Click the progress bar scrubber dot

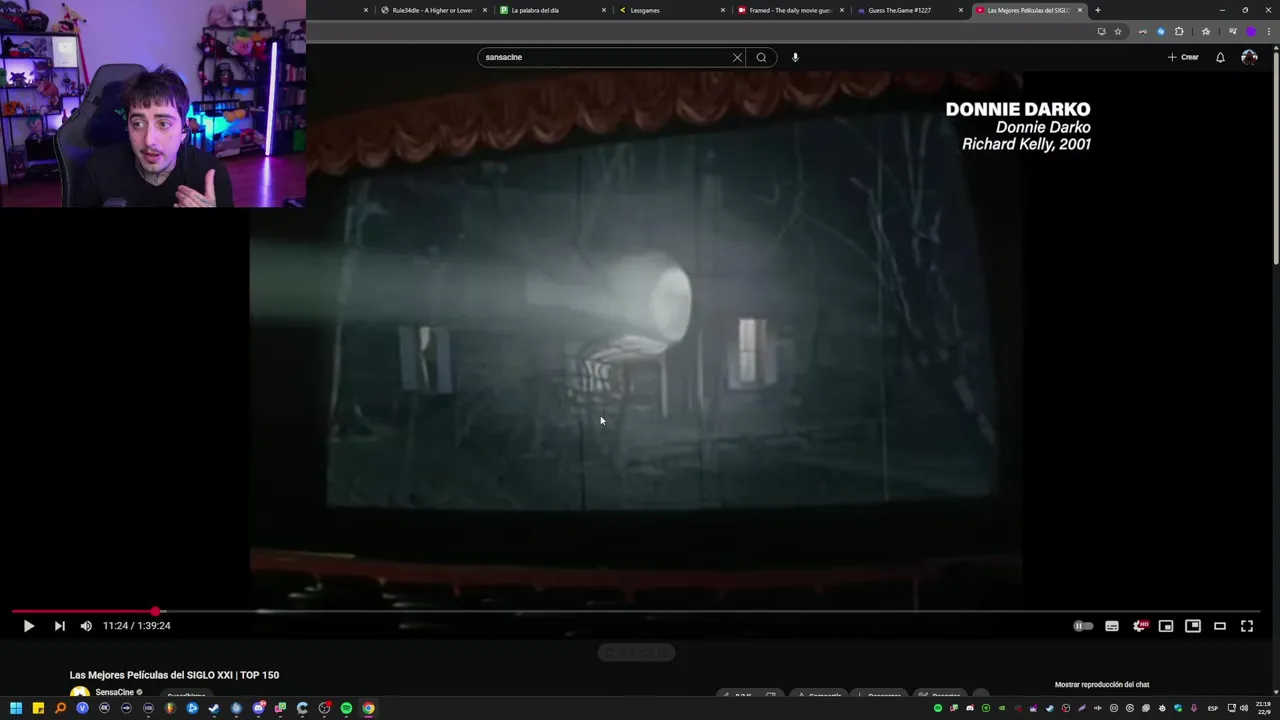pyautogui.click(x=156, y=611)
